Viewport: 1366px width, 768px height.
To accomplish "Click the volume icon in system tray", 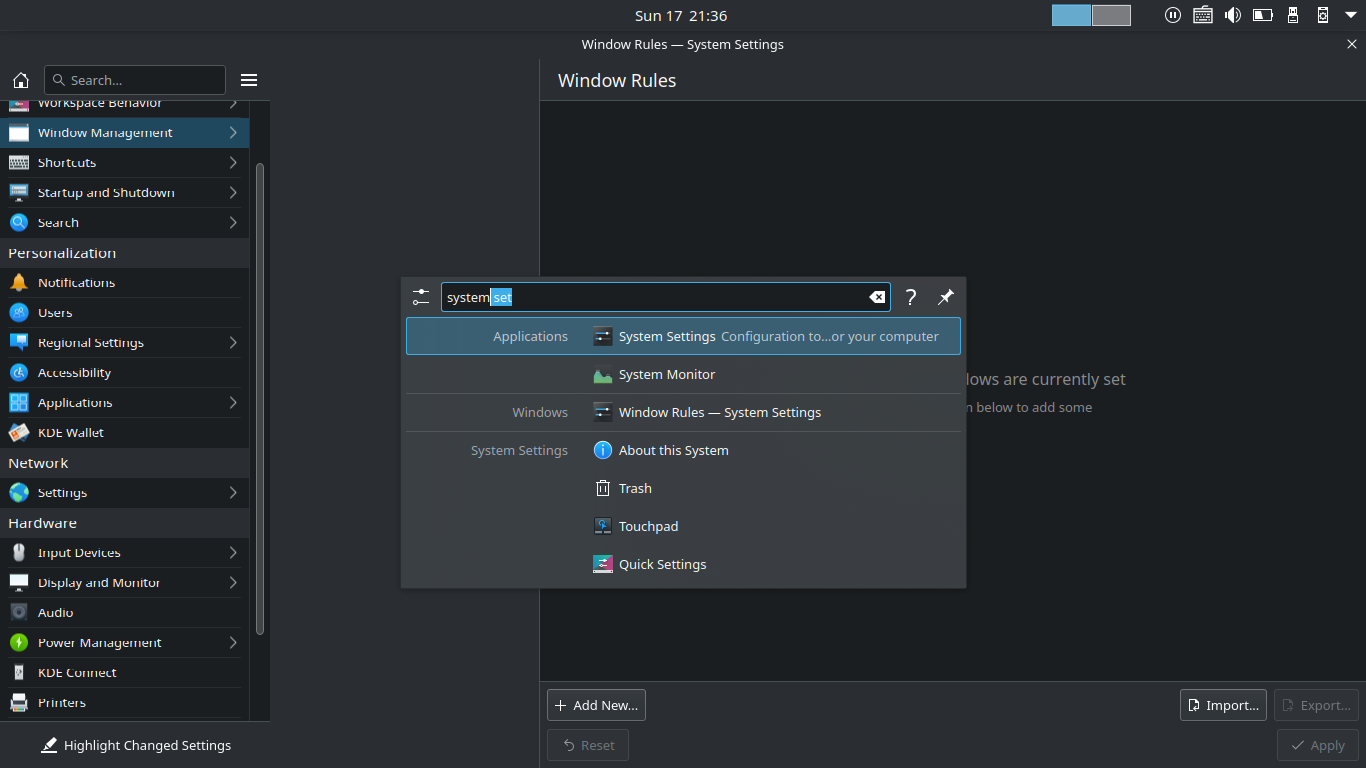I will coord(1233,15).
